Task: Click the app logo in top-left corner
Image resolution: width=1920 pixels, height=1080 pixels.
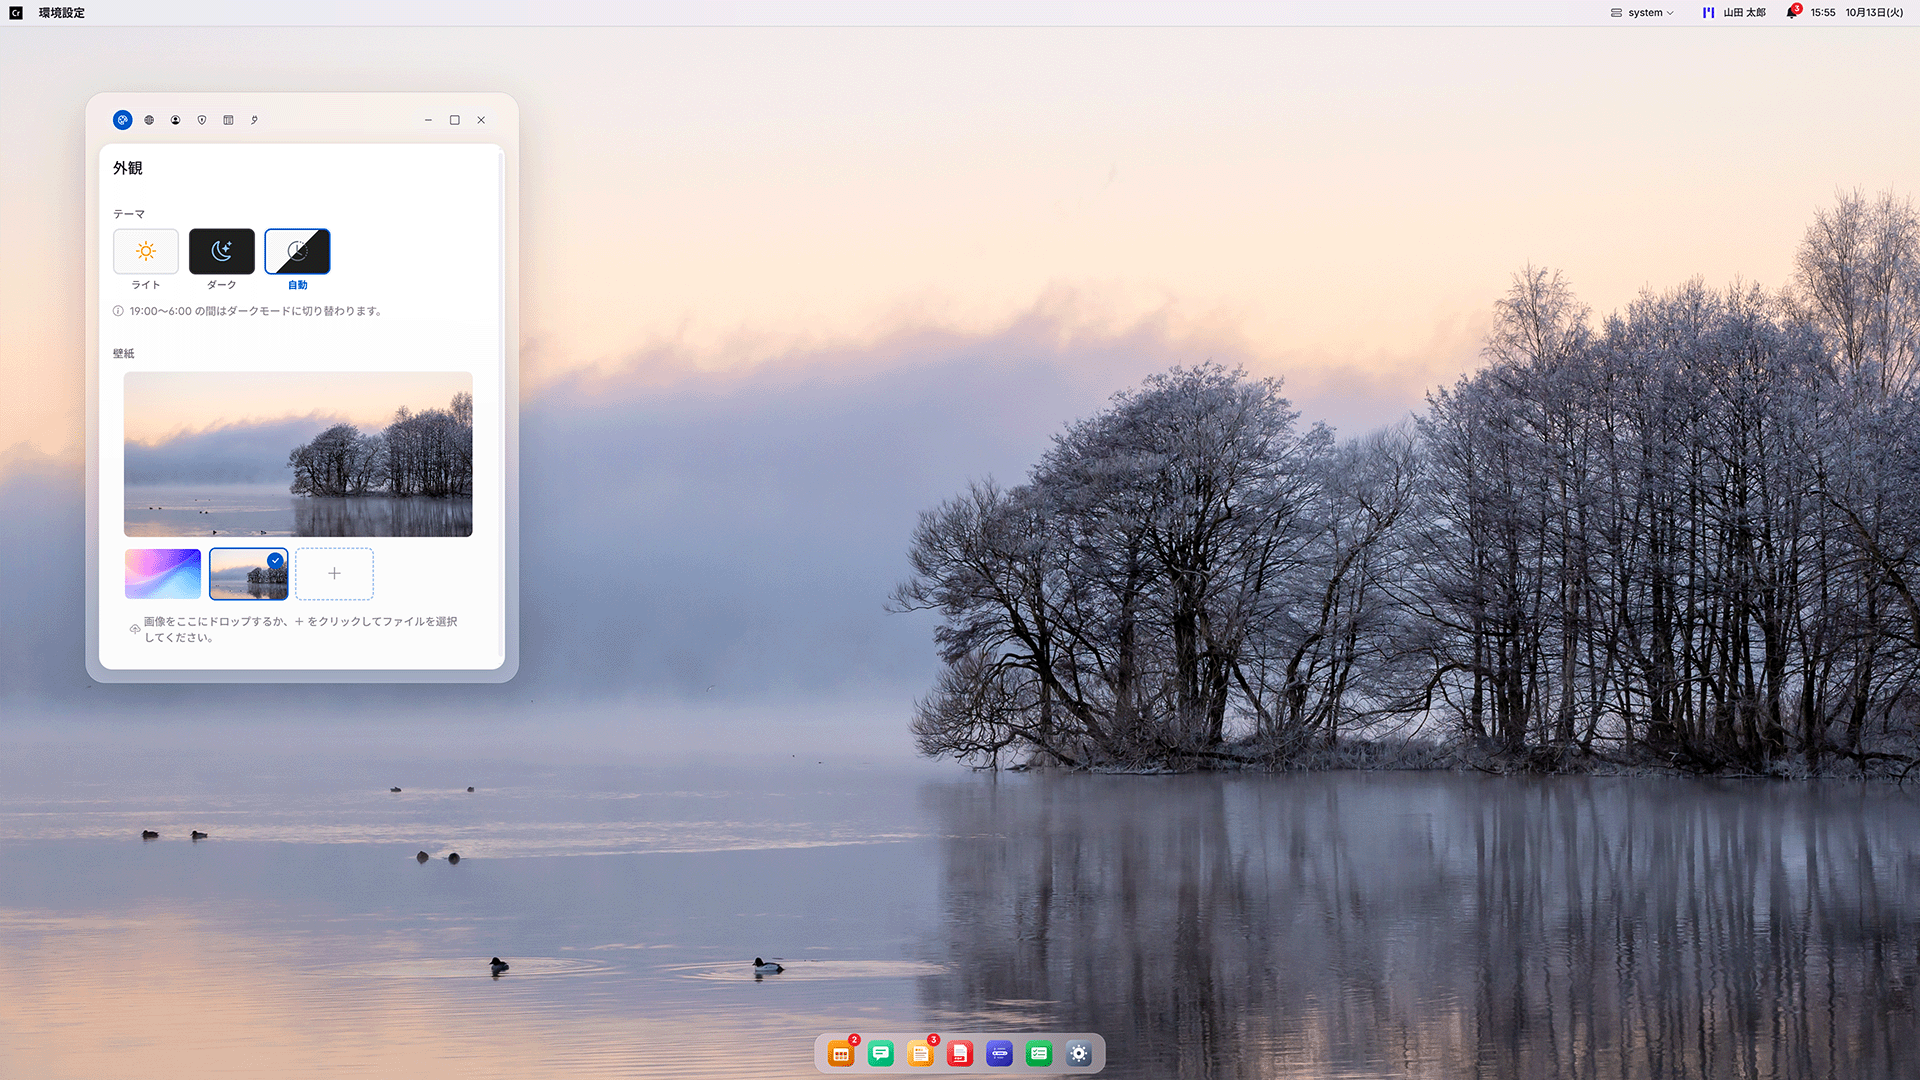Action: click(x=16, y=13)
